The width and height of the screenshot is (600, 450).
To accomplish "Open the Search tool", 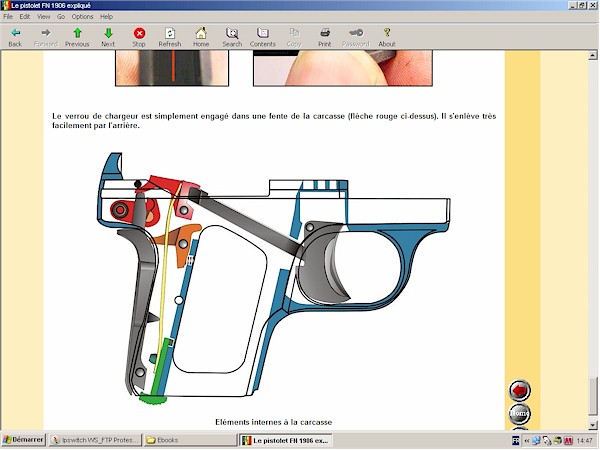I will (x=232, y=38).
